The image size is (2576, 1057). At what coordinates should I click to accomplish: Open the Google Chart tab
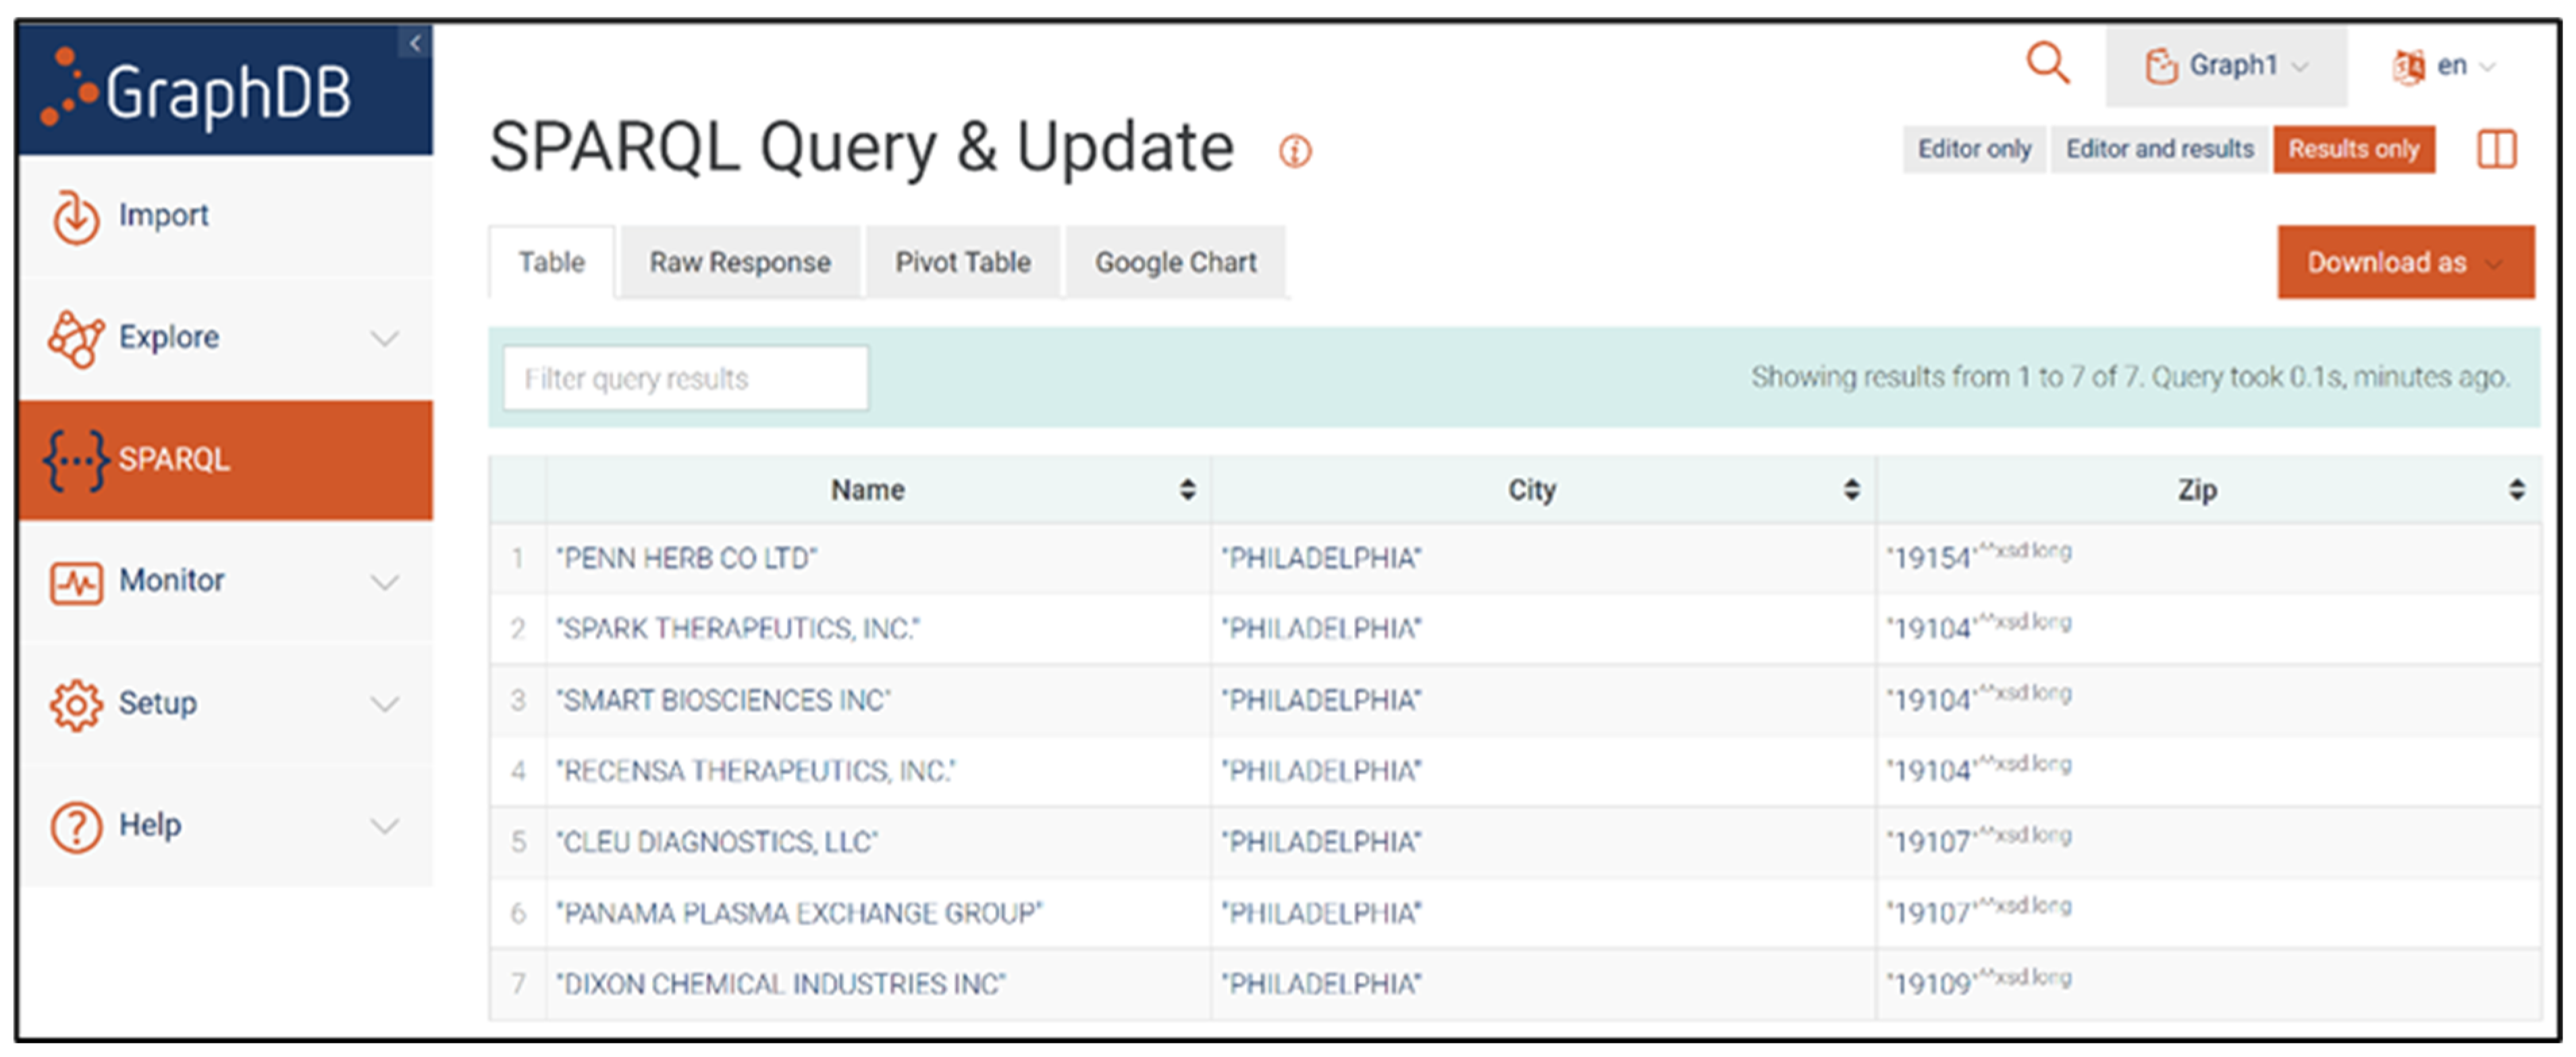(1175, 263)
